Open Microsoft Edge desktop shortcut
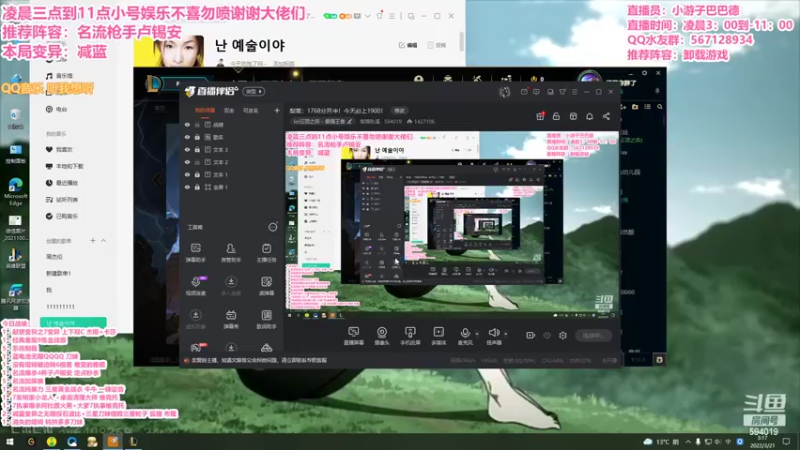Viewport: 800px width, 450px height. 15,192
